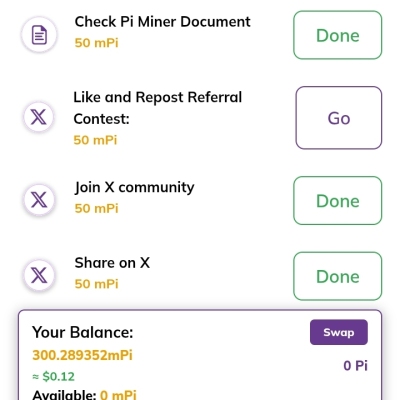Tap the X logo beside Join X community
This screenshot has height=400, width=400.
pos(39,200)
